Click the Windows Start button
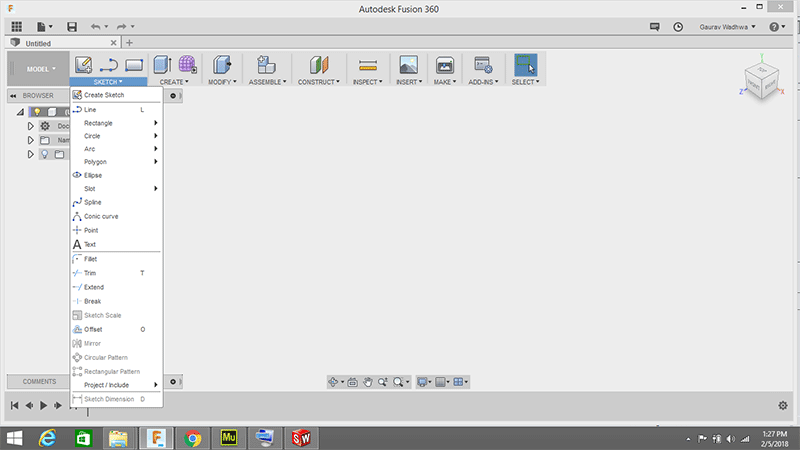The width and height of the screenshot is (800, 450). 14,438
